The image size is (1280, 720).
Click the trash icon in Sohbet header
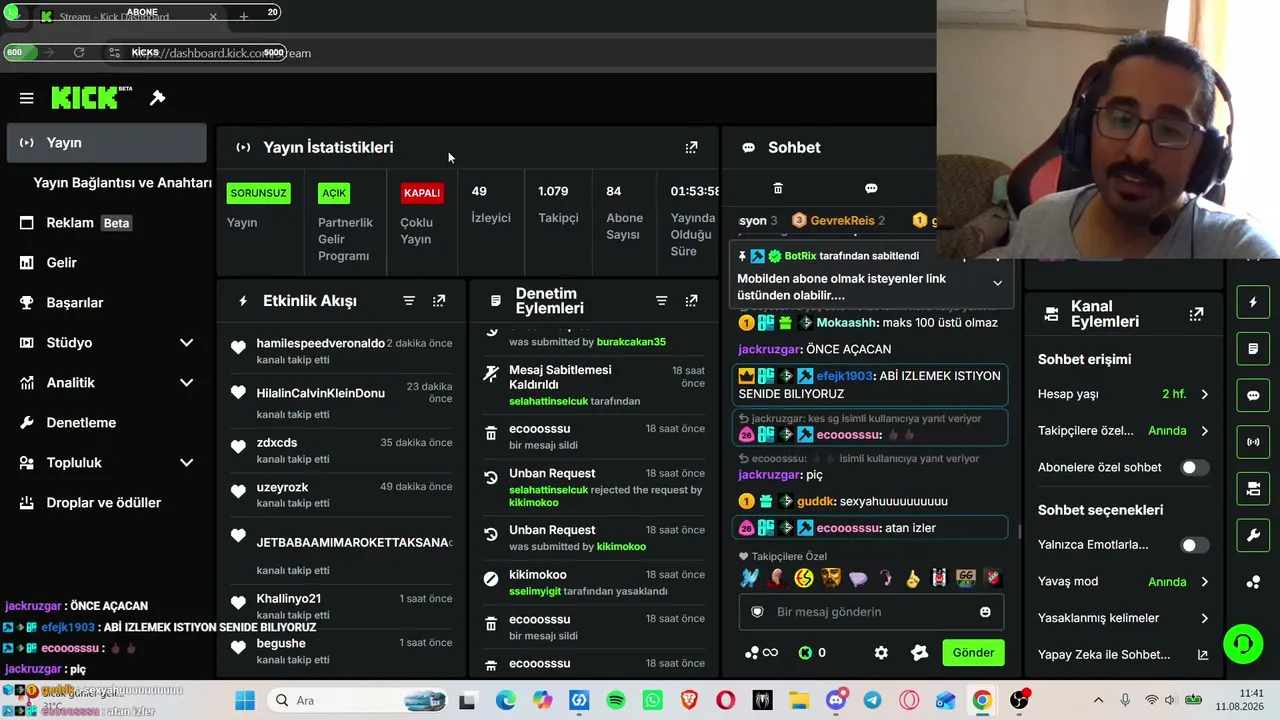[778, 188]
